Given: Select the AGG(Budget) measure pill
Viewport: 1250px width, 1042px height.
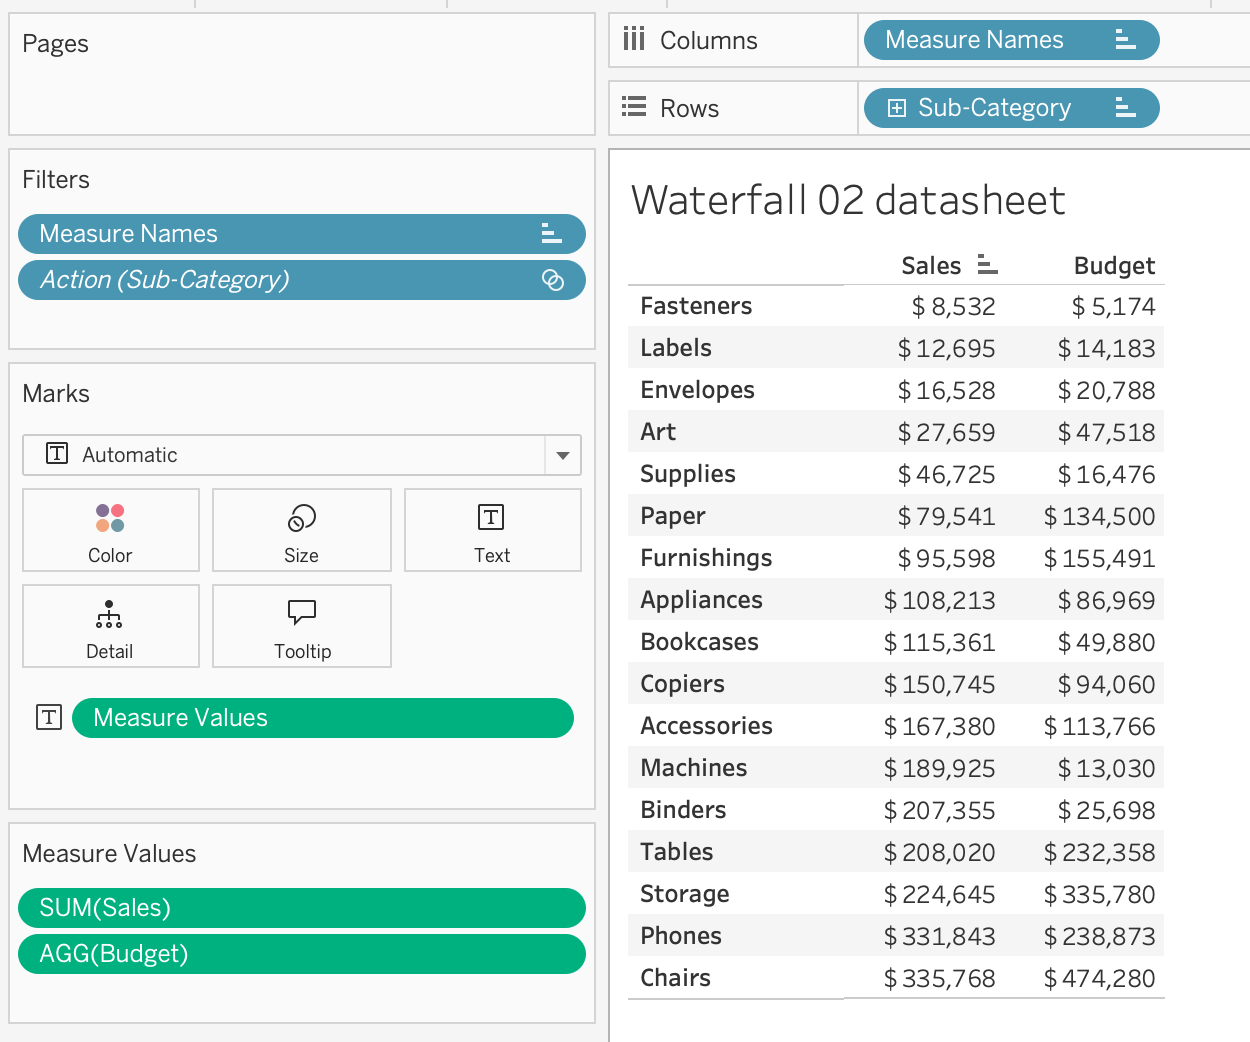Looking at the screenshot, I should [x=300, y=954].
